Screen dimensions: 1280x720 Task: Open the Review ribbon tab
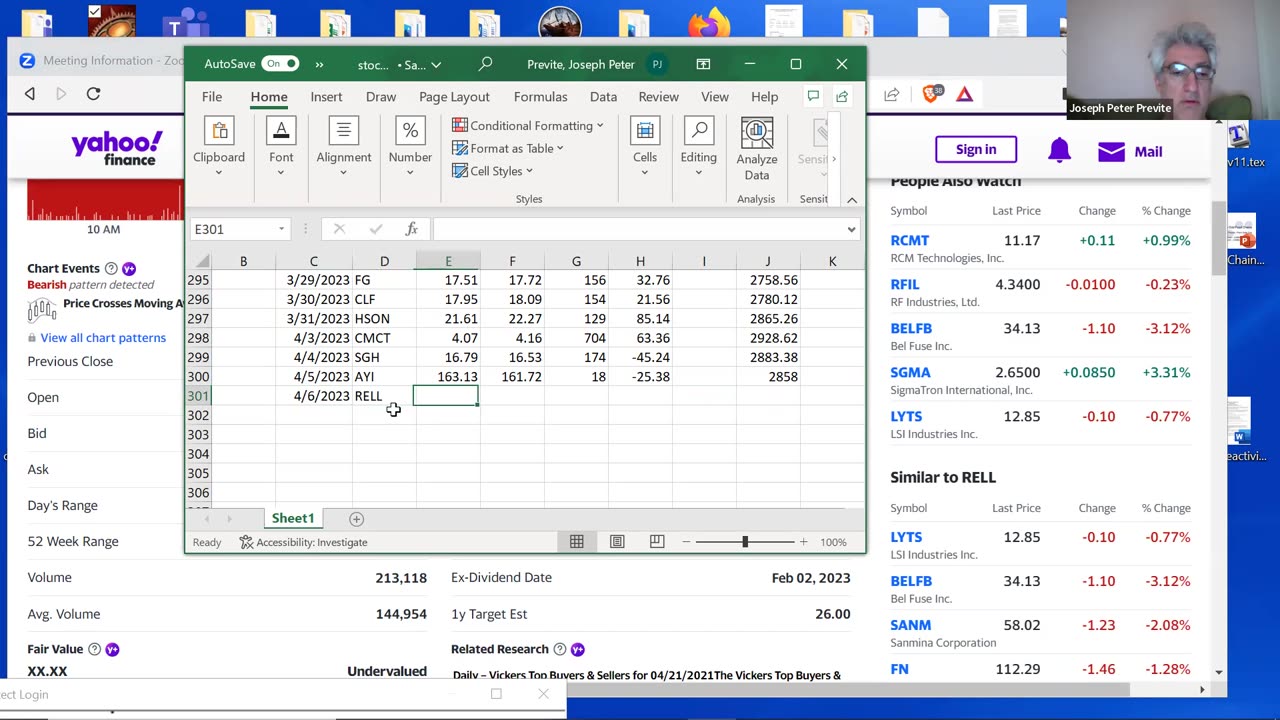[x=658, y=97]
